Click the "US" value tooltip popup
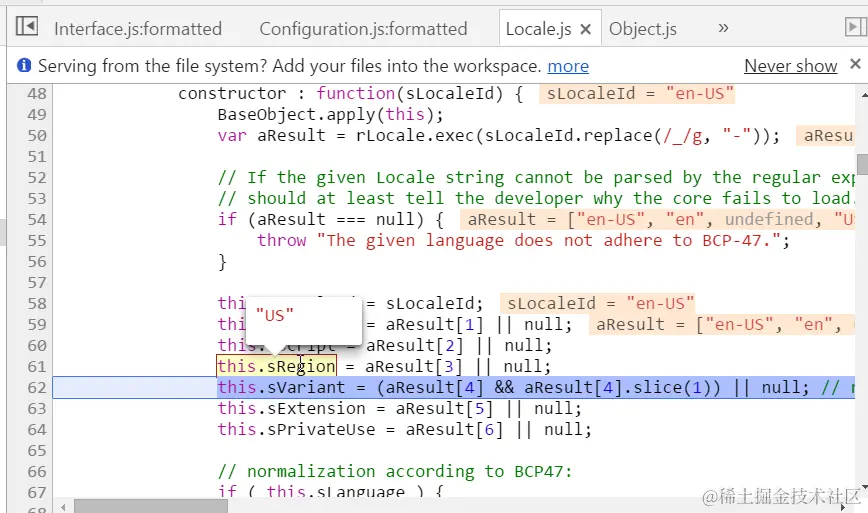This screenshot has width=868, height=513. (303, 321)
